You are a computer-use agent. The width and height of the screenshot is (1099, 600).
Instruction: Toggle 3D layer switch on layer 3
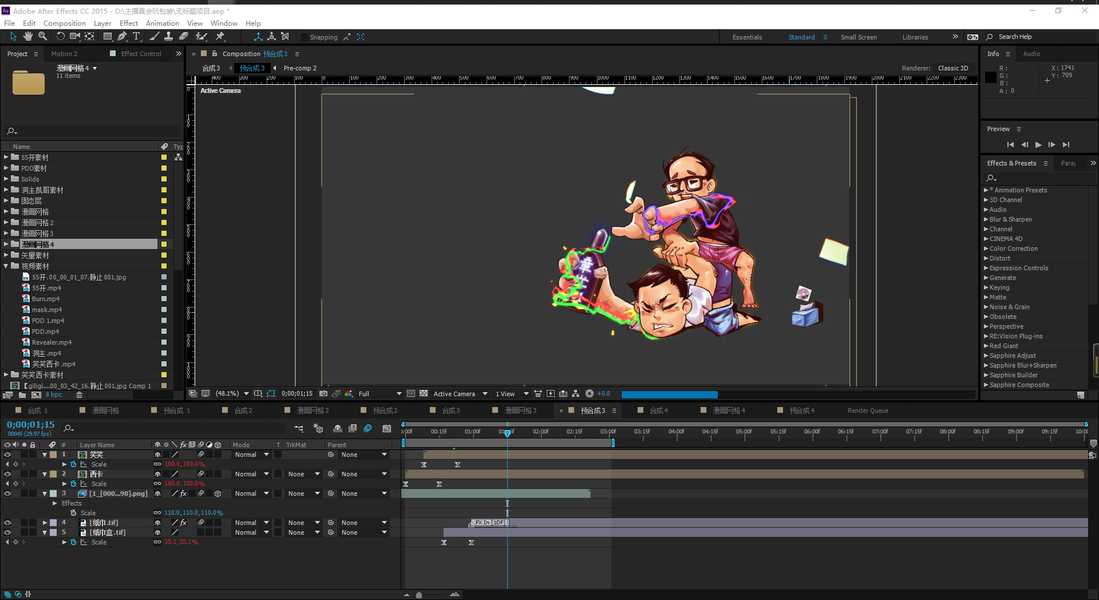[x=218, y=494]
